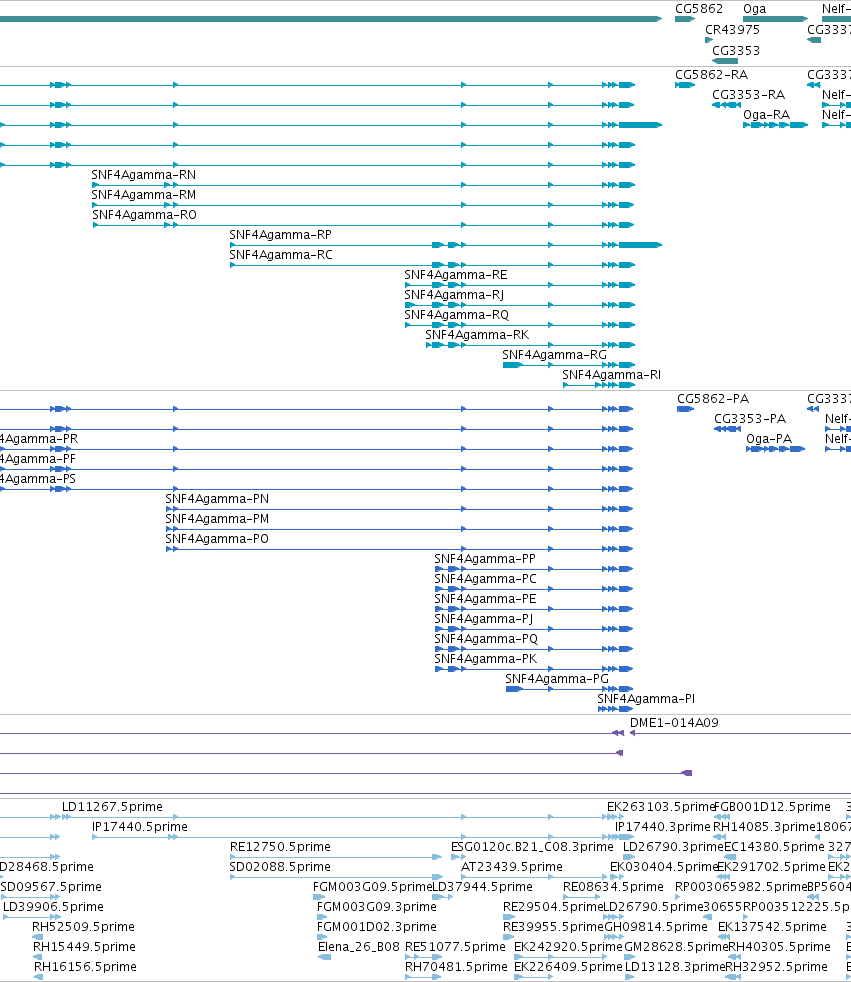Select the CG3353-RA transcript label
851x982 pixels.
pyautogui.click(x=748, y=95)
